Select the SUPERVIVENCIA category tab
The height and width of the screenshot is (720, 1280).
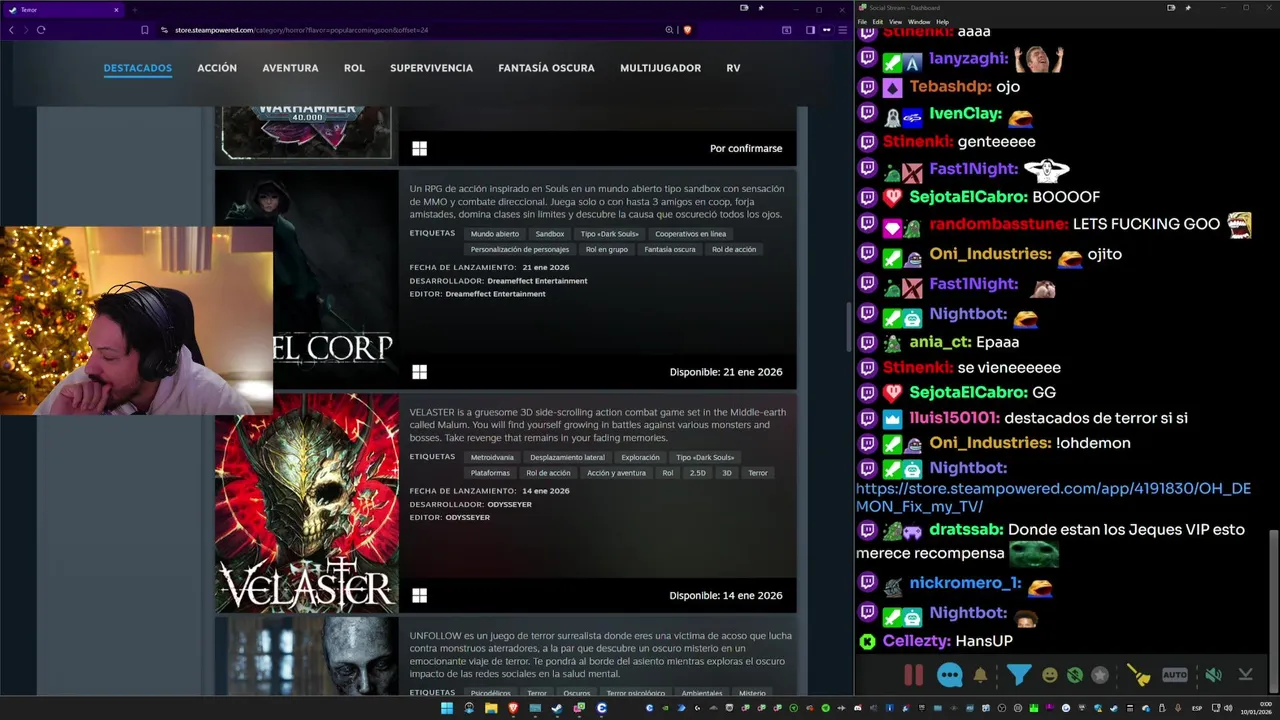coord(431,68)
